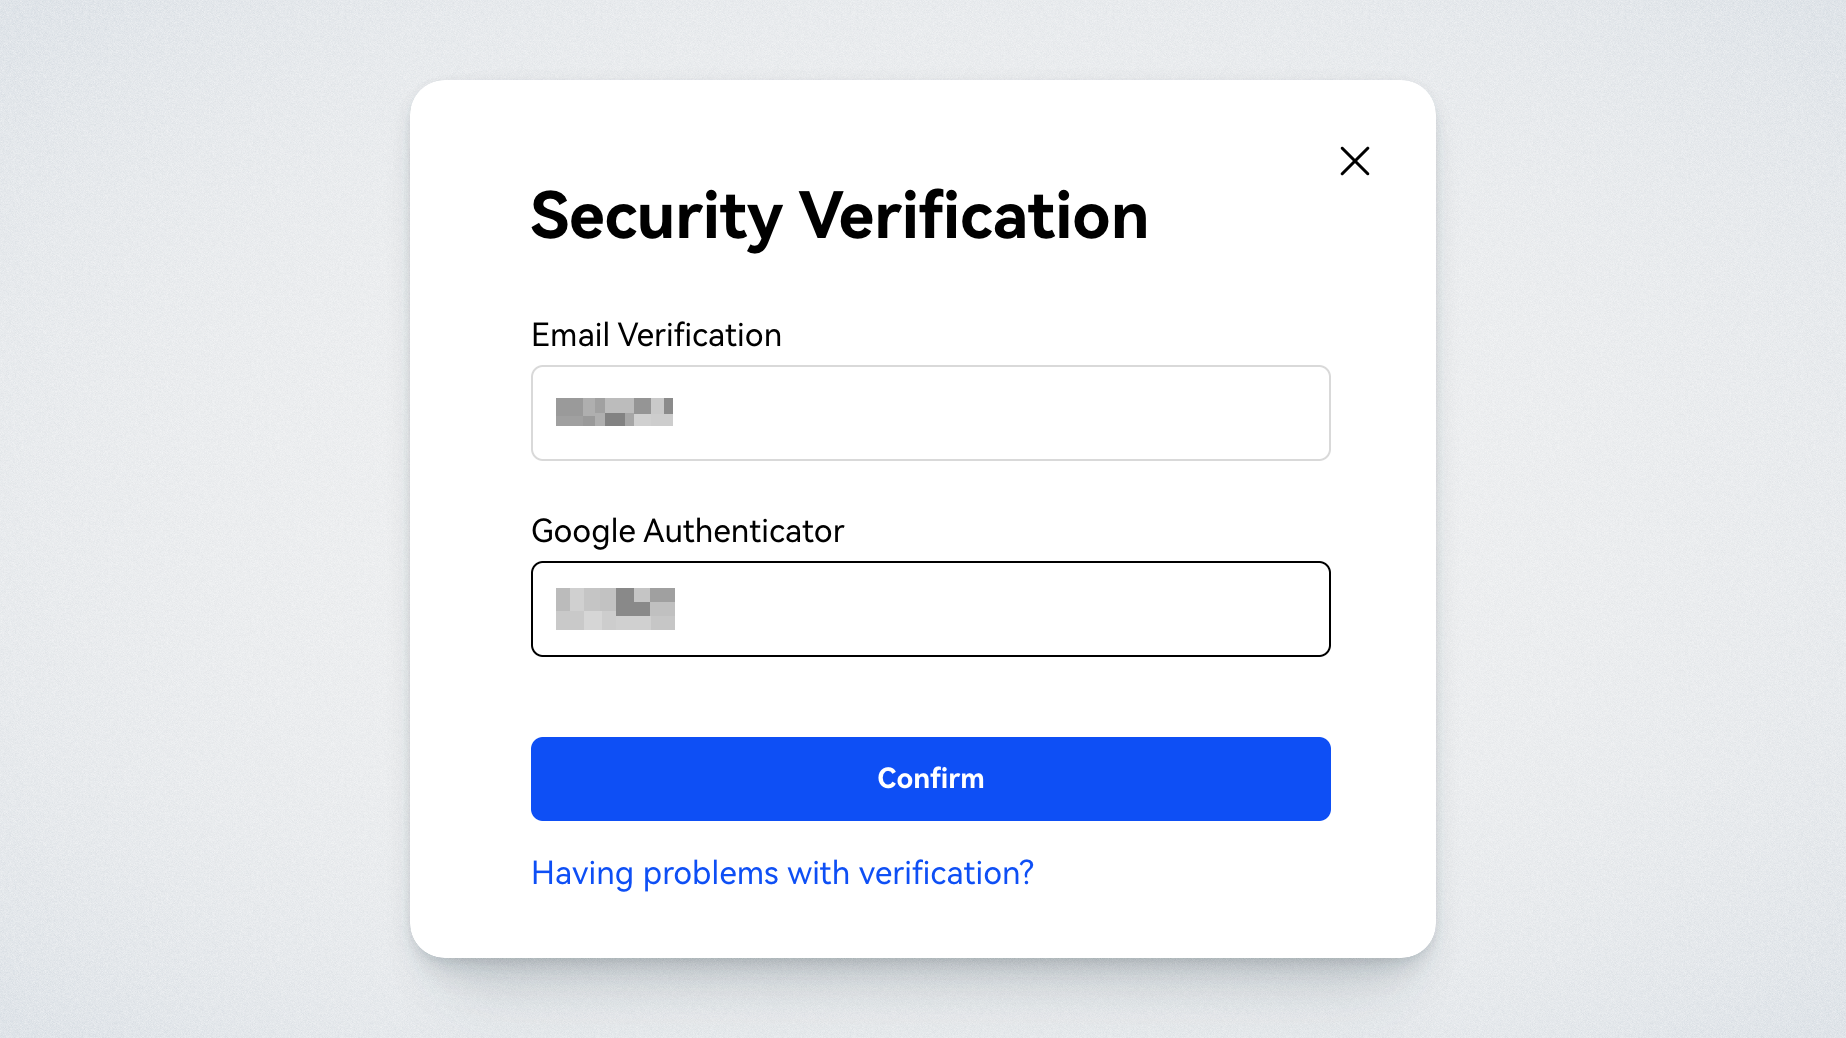Click the Email Verification input field
This screenshot has width=1846, height=1038.
pyautogui.click(x=930, y=413)
